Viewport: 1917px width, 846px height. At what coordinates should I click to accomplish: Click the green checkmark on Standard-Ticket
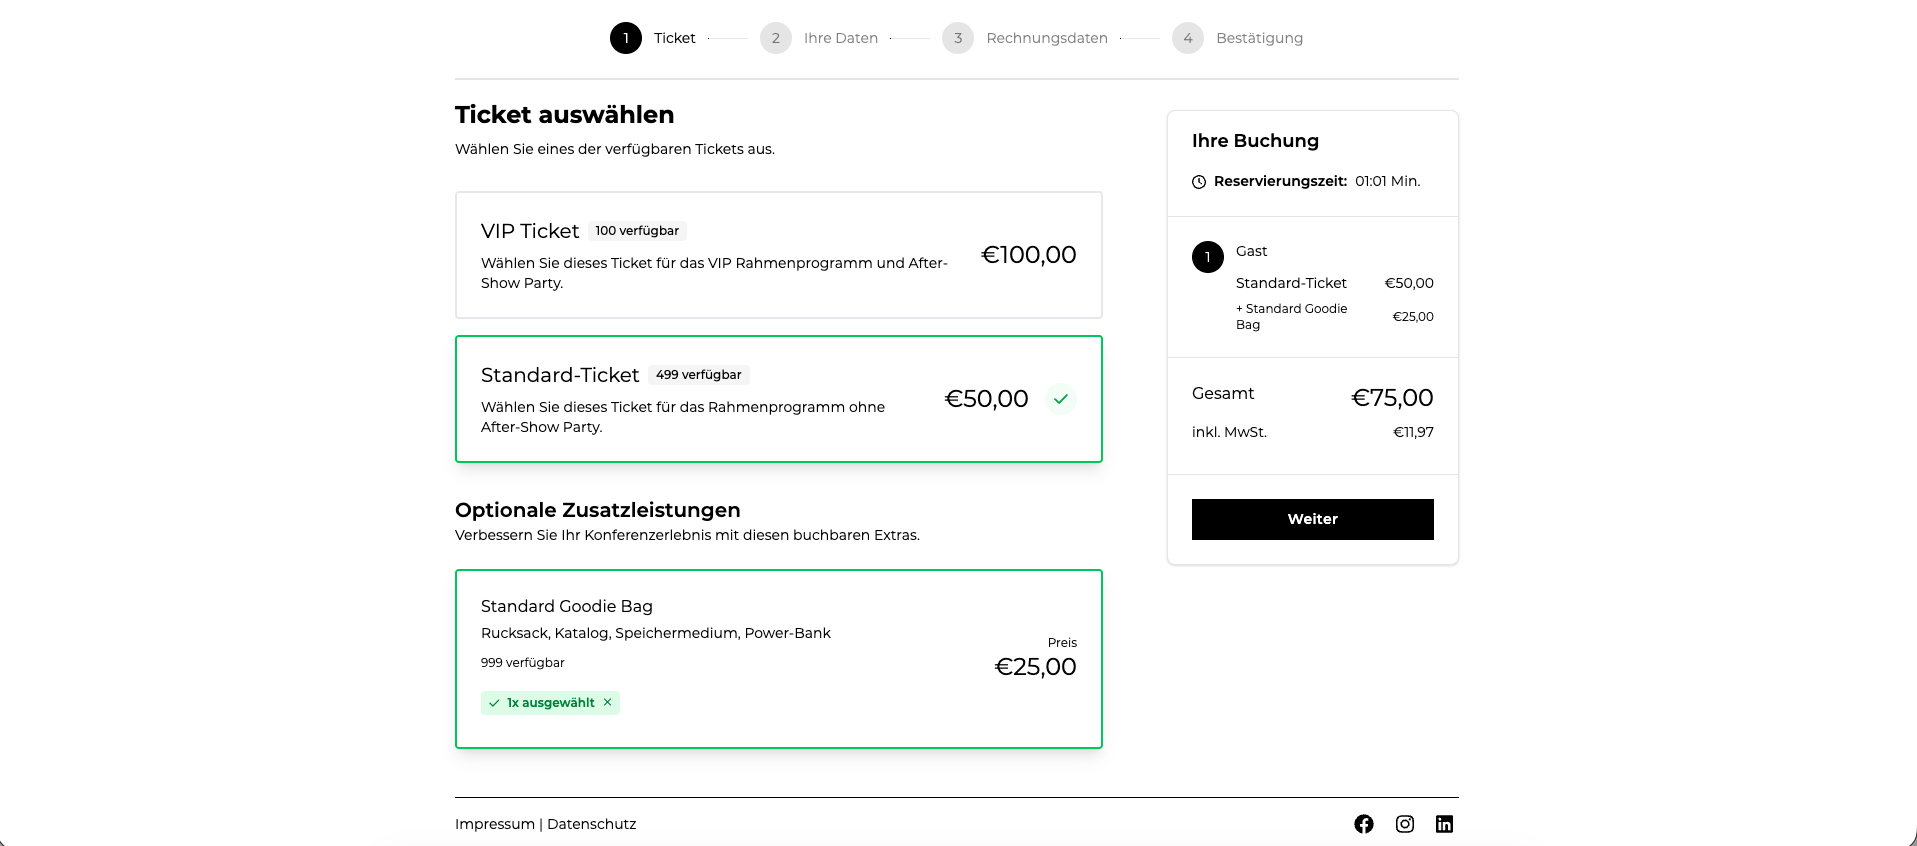1061,399
